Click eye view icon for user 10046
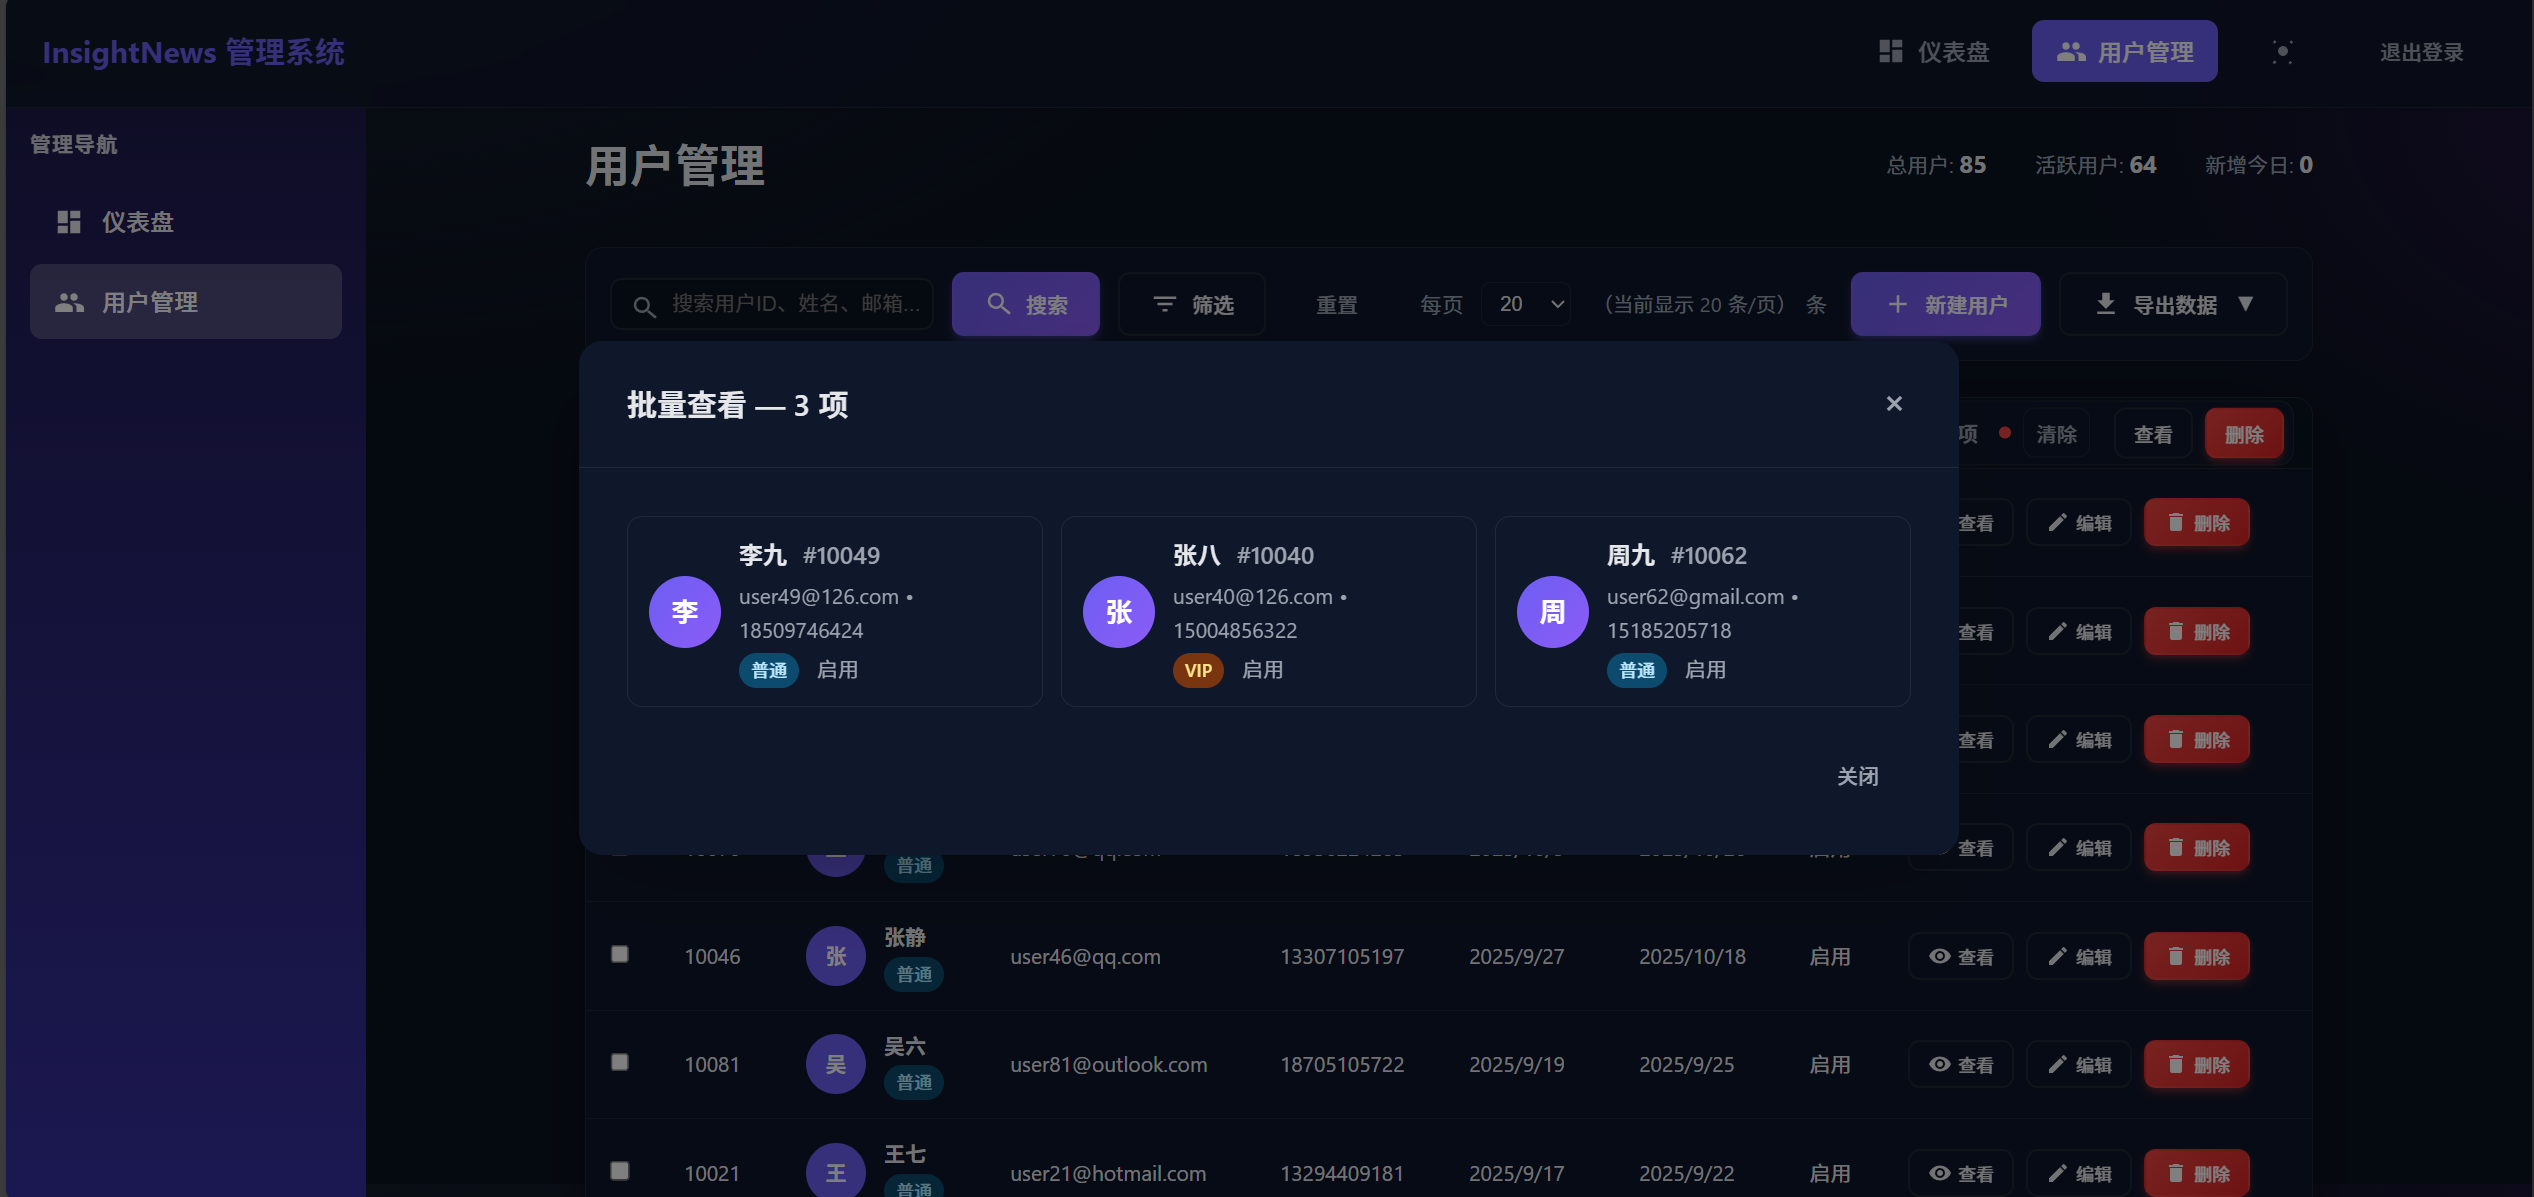Image resolution: width=2534 pixels, height=1197 pixels. pyautogui.click(x=1939, y=956)
